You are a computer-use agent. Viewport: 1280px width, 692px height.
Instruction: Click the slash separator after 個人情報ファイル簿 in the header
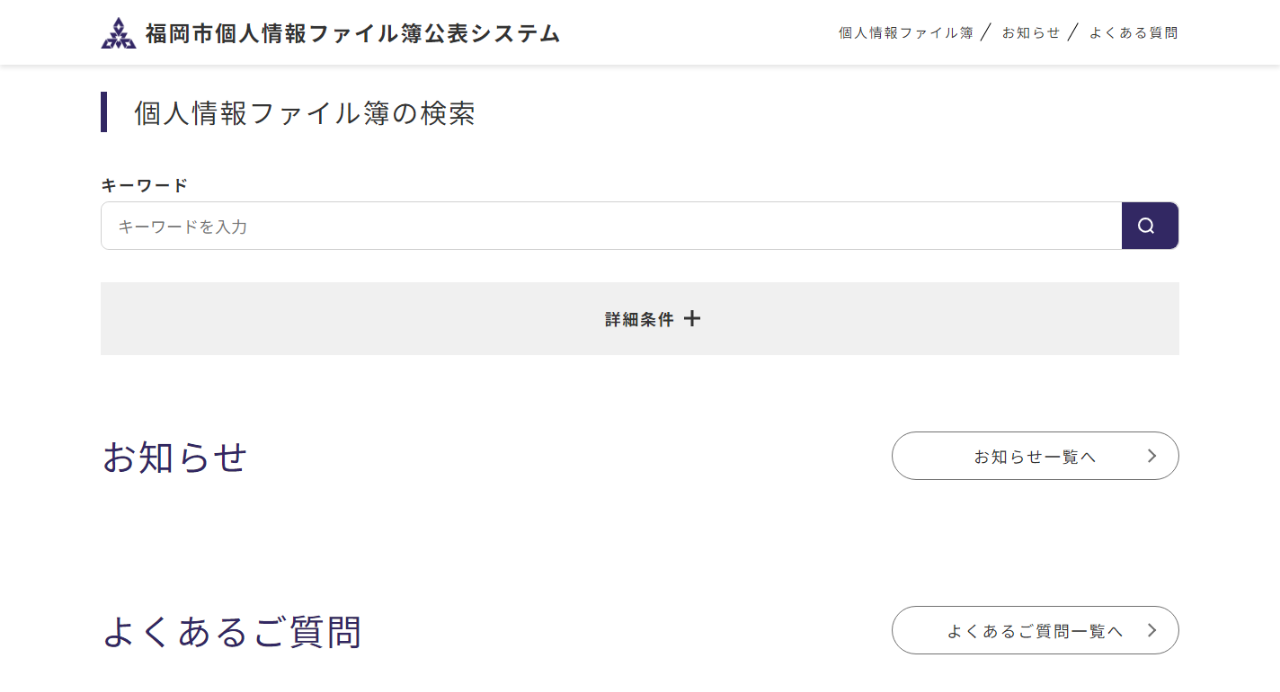point(987,33)
